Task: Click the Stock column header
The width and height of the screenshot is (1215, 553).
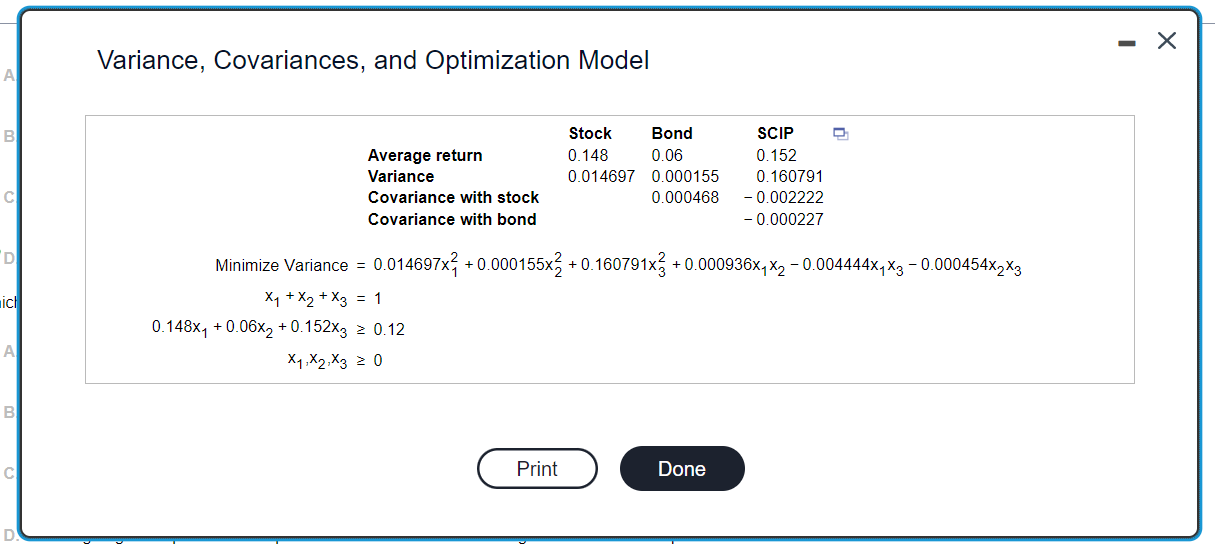Action: tap(590, 133)
